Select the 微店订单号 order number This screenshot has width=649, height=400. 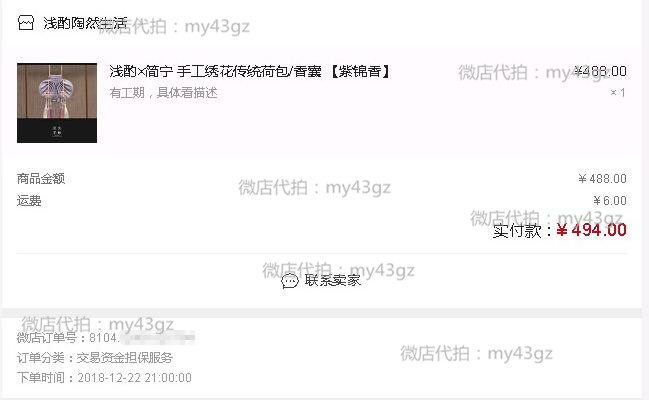coord(106,338)
